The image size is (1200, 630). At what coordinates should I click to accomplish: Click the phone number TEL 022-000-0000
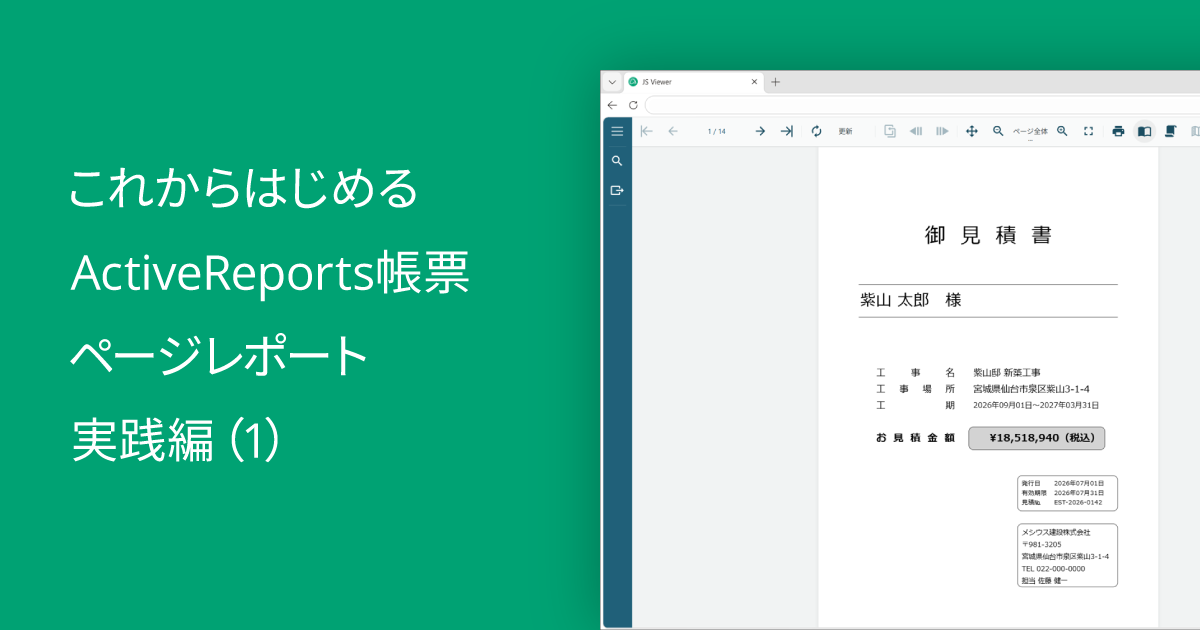[1053, 568]
